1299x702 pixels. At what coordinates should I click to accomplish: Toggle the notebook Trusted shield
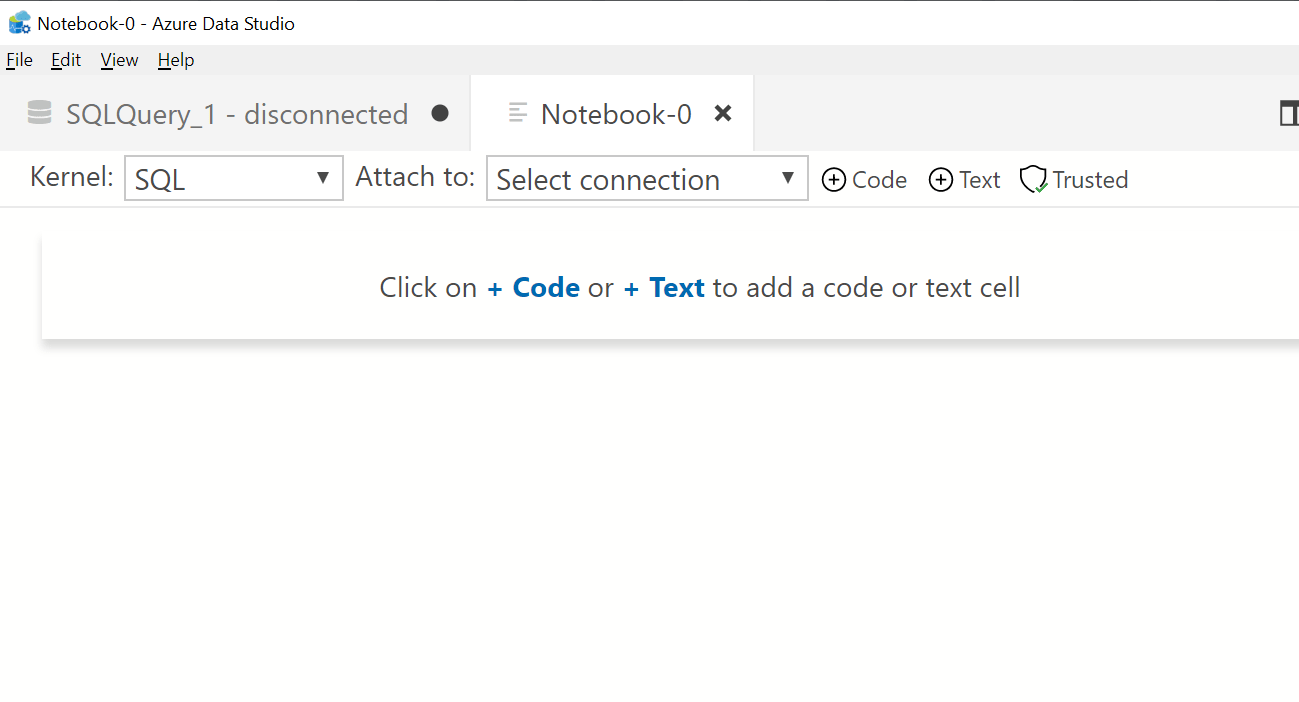point(1074,180)
